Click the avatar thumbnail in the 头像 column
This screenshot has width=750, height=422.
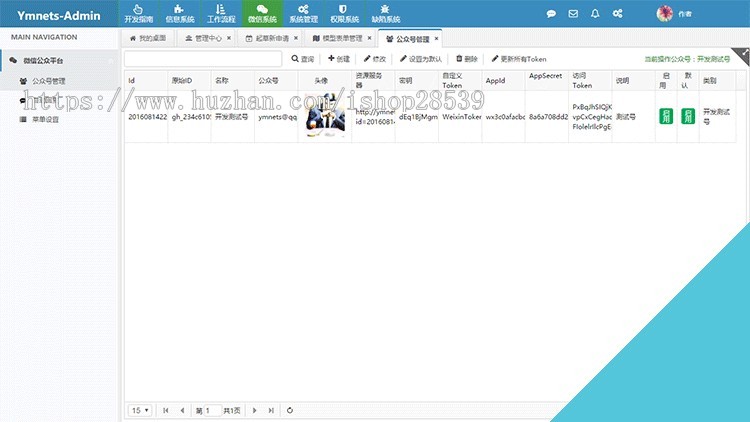(x=325, y=116)
